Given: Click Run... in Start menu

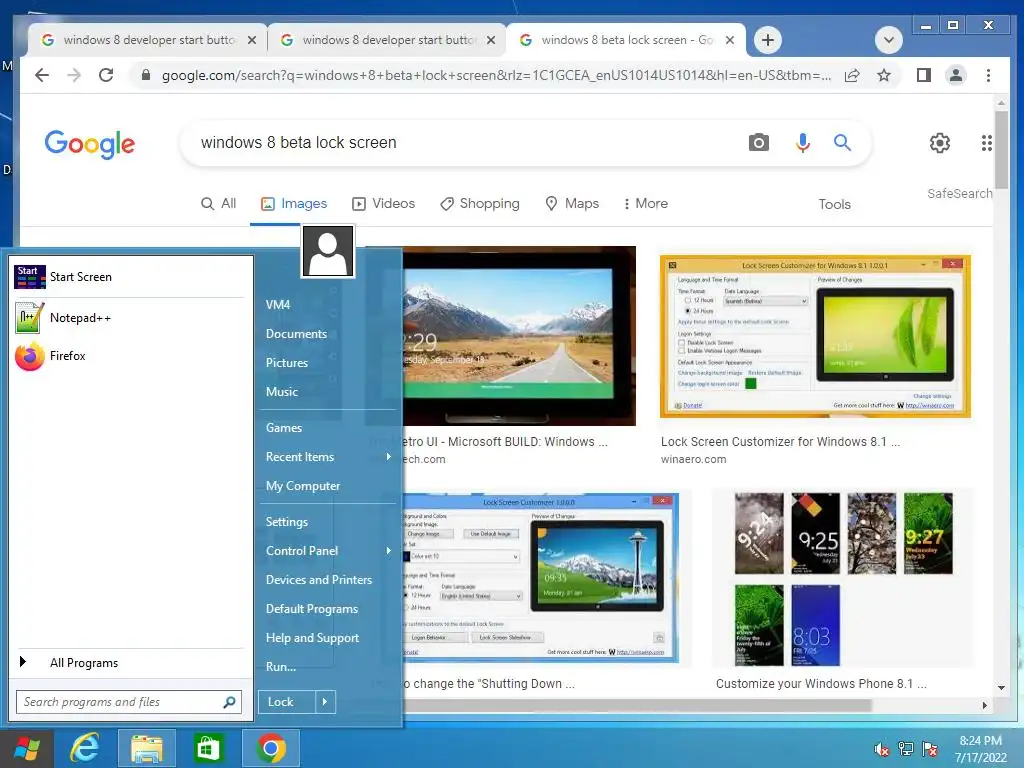Looking at the screenshot, I should (x=281, y=667).
